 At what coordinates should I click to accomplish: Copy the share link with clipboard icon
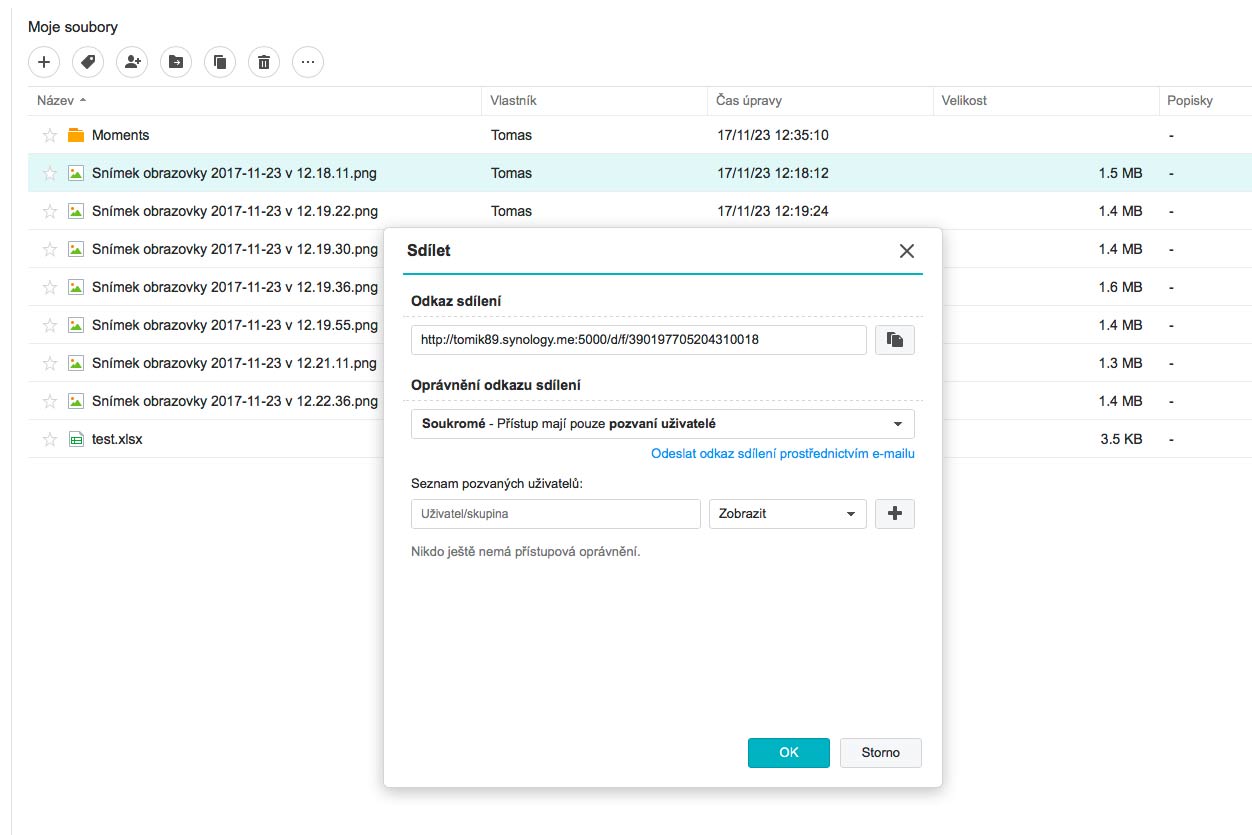pyautogui.click(x=895, y=340)
